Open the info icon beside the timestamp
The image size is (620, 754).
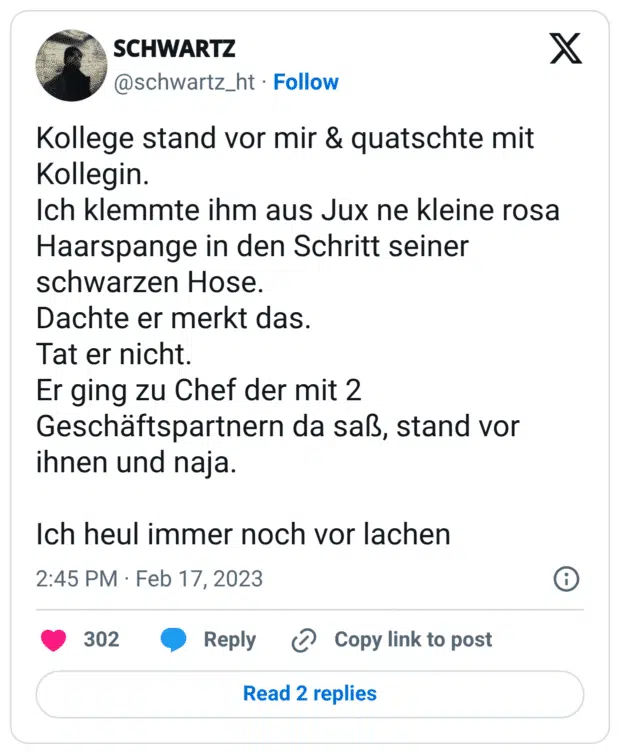(565, 579)
